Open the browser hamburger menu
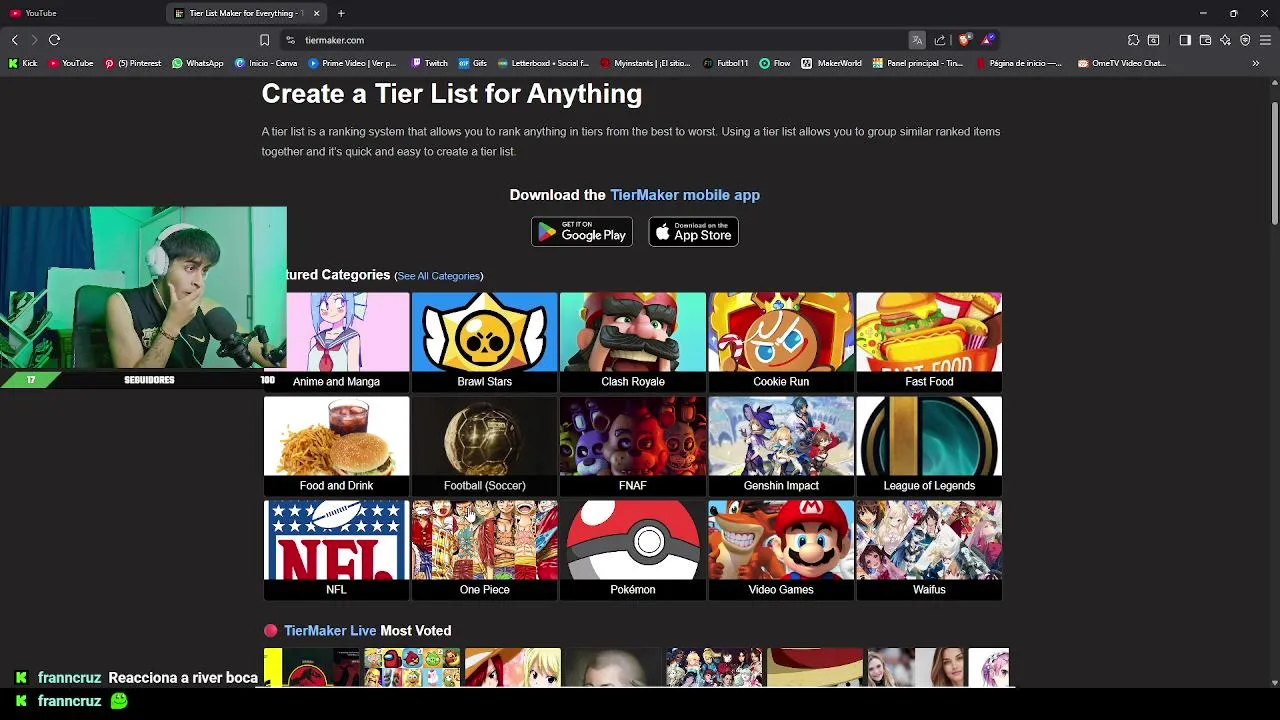The image size is (1280, 720). pyautogui.click(x=1265, y=40)
